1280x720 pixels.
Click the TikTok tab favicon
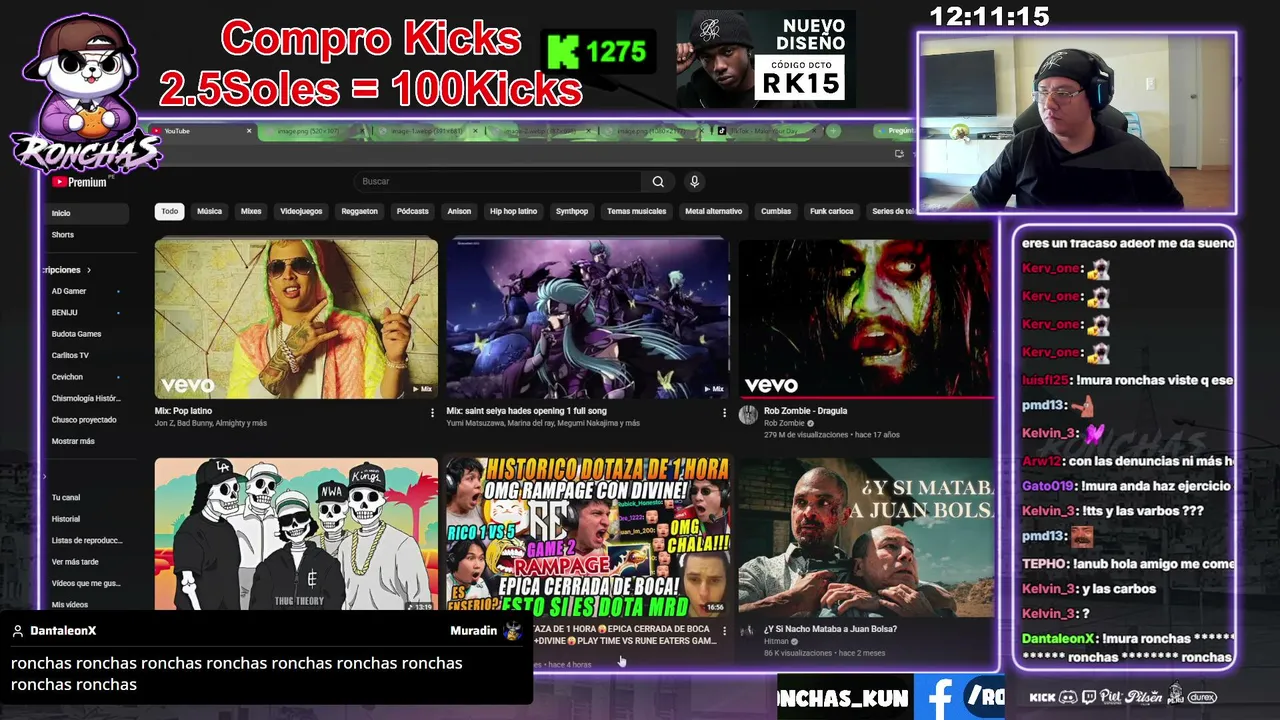pyautogui.click(x=722, y=131)
